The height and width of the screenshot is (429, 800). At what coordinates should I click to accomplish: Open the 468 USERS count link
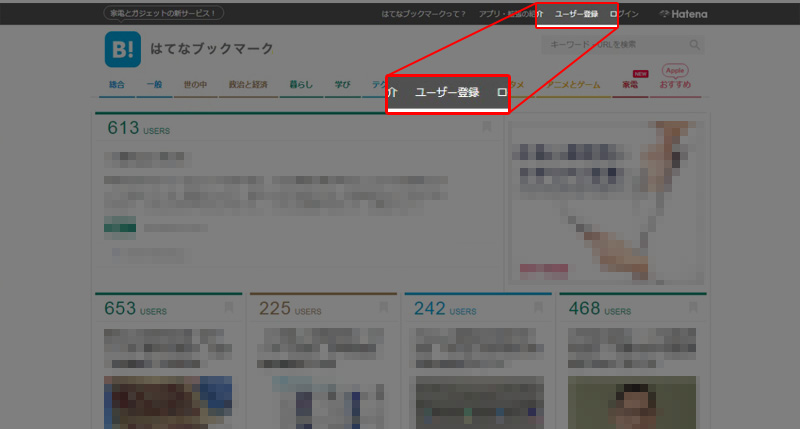click(599, 309)
